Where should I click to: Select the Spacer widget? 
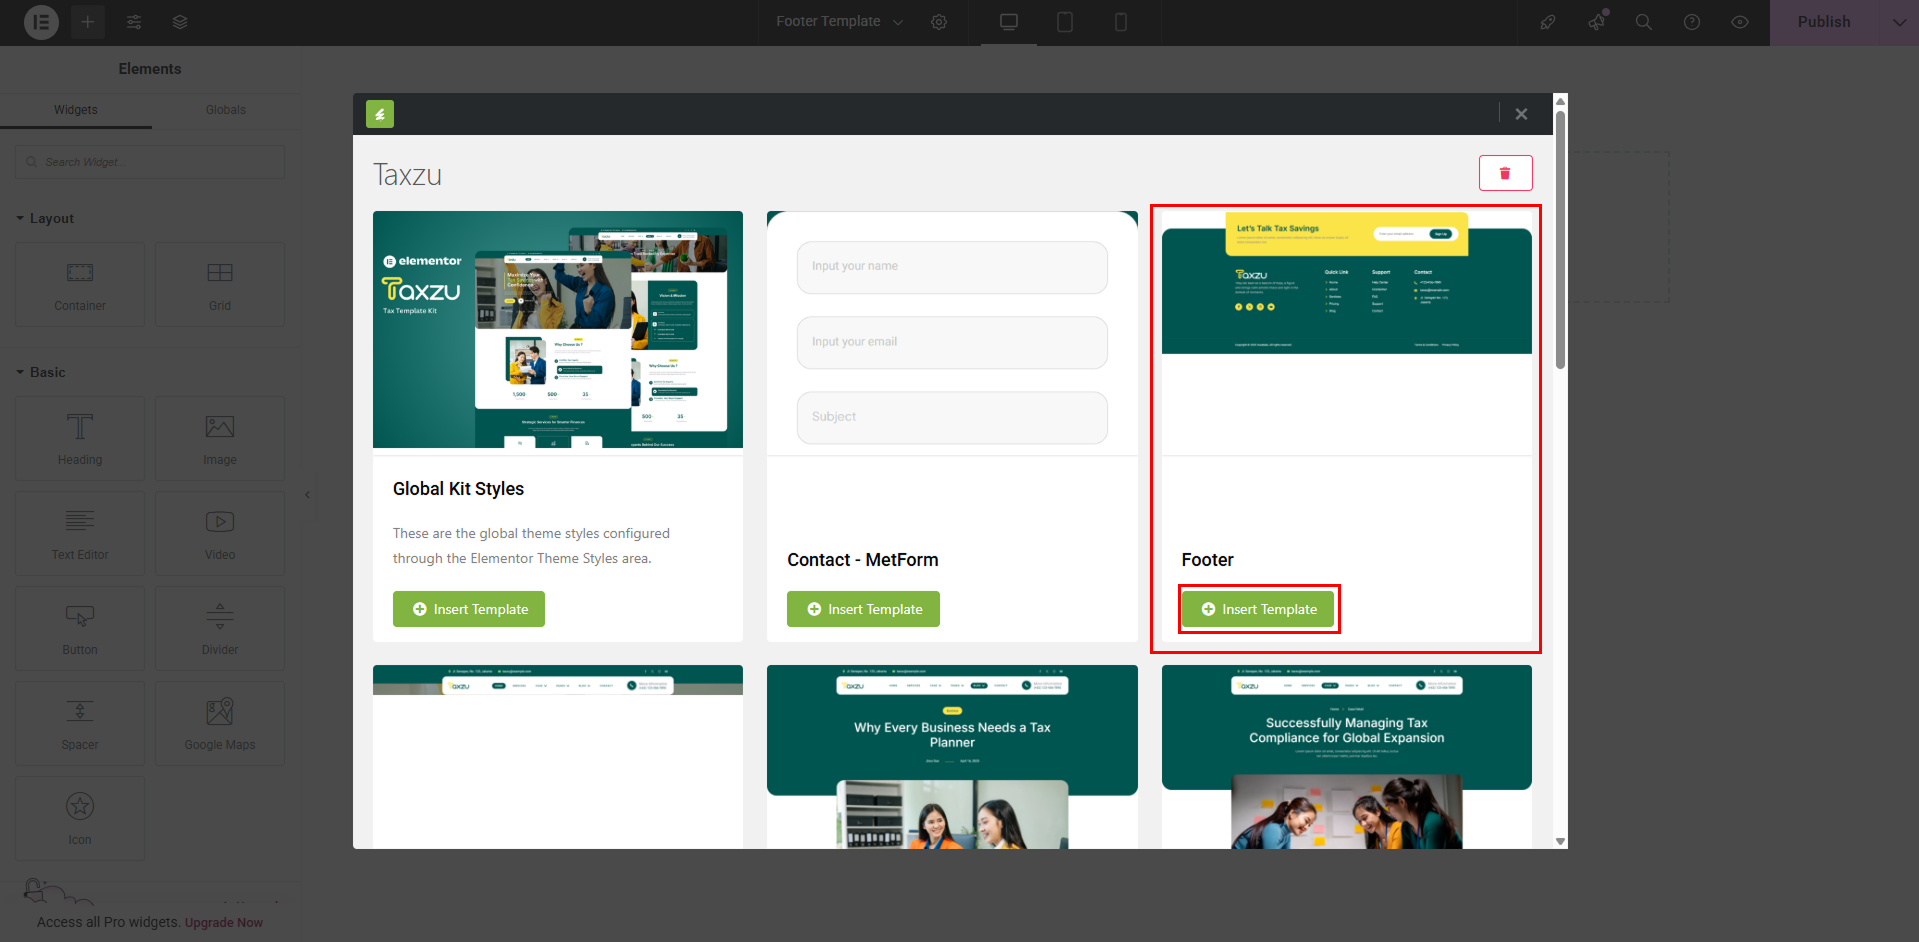point(80,723)
